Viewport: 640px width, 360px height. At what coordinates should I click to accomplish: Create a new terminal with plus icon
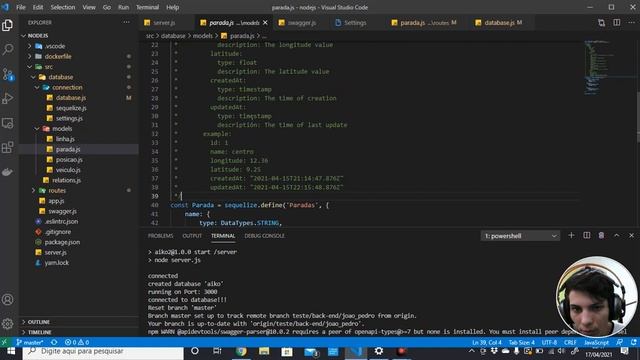(571, 236)
